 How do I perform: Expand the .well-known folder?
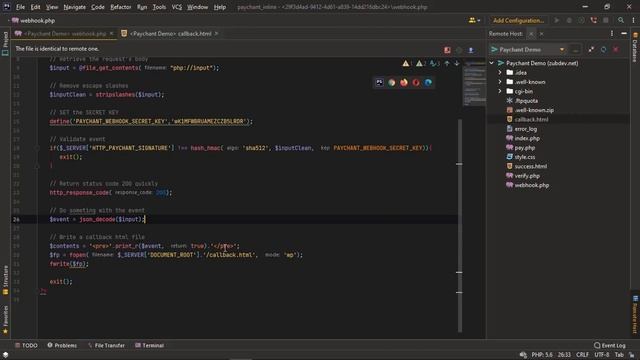coord(500,82)
